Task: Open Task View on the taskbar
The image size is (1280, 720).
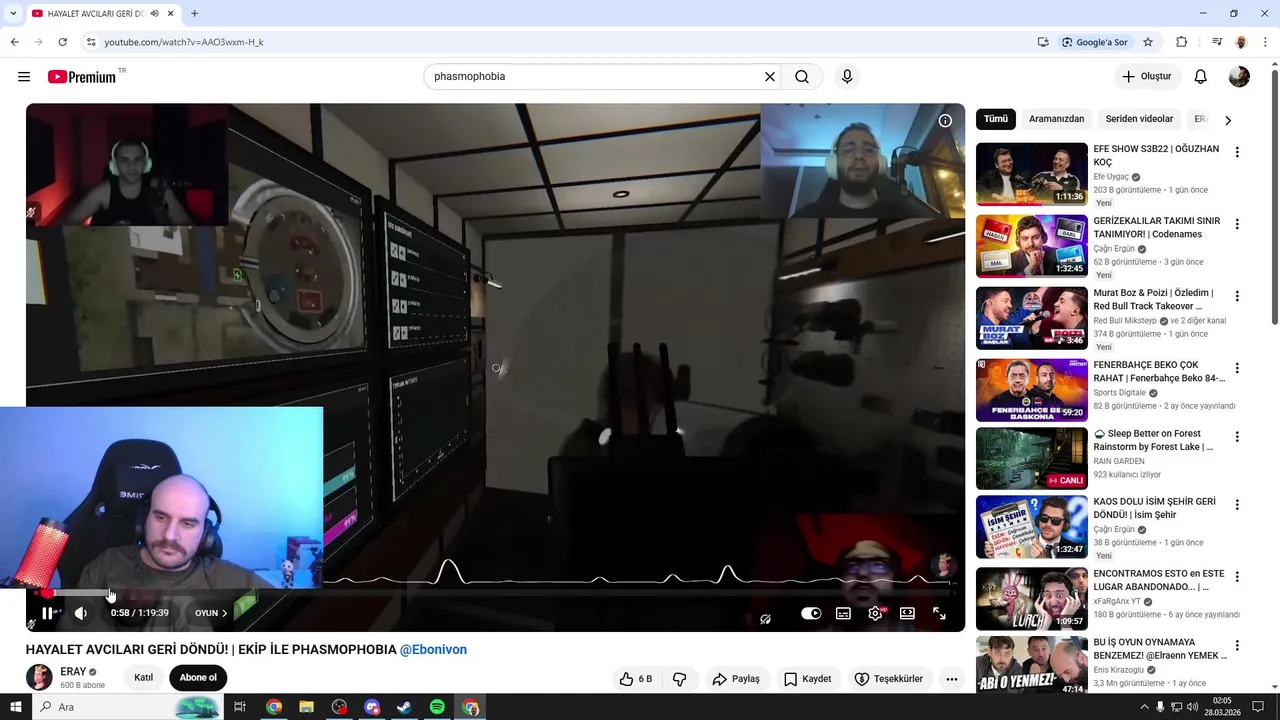Action: click(x=240, y=707)
